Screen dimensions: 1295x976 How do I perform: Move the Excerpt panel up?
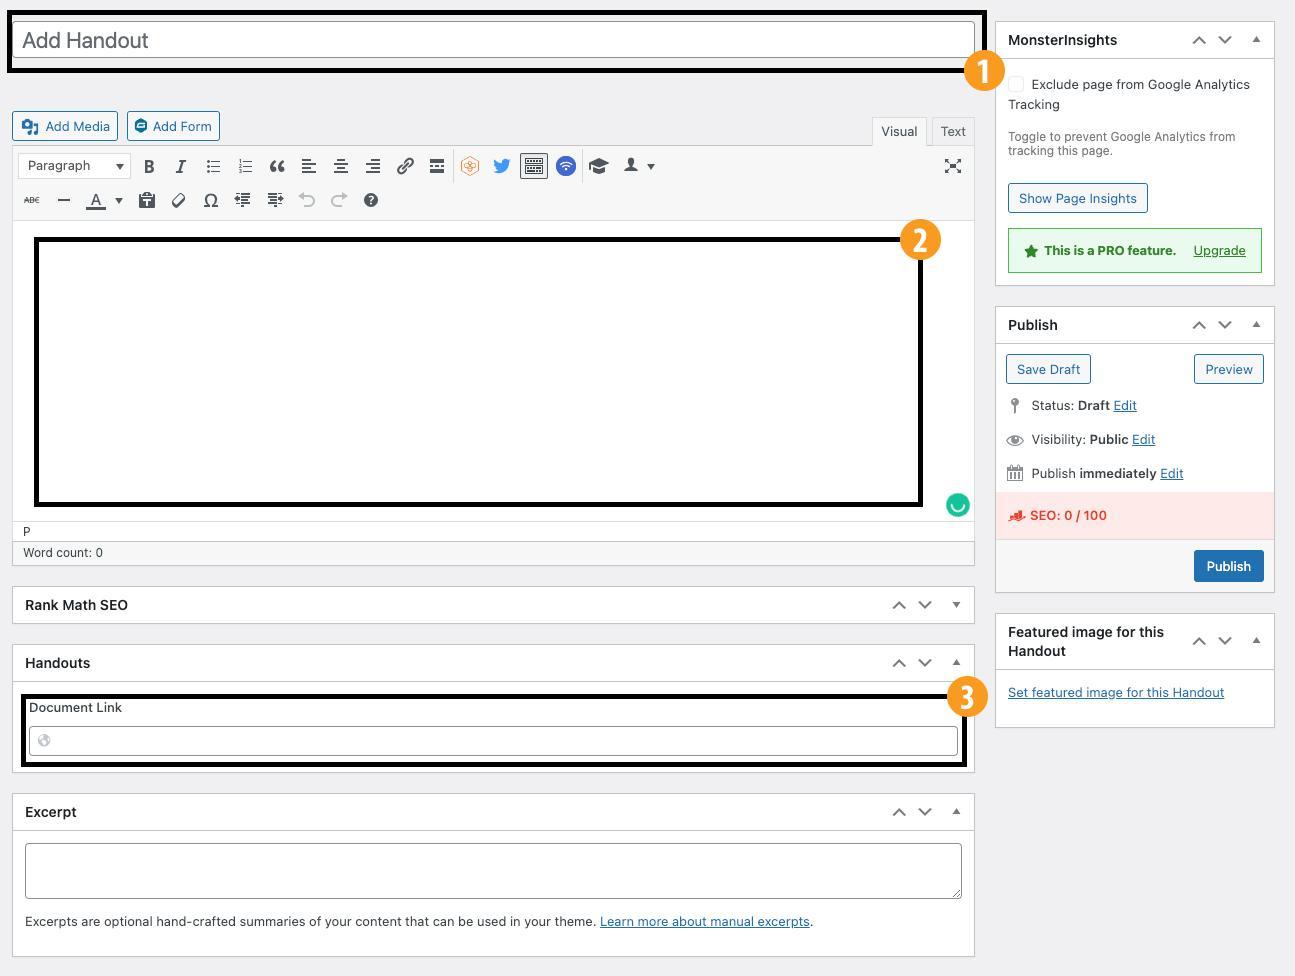pos(899,812)
